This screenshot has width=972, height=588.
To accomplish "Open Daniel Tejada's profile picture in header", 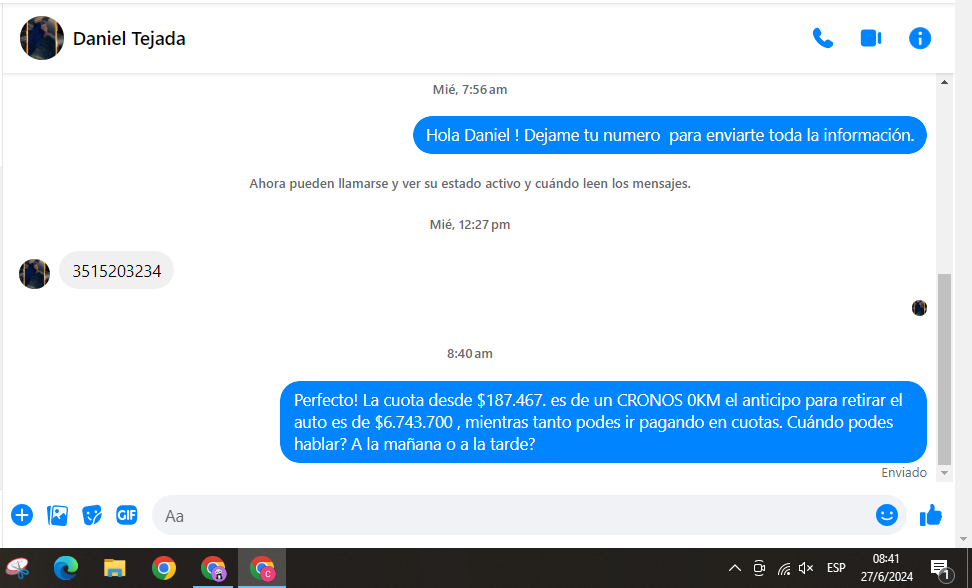I will point(42,39).
